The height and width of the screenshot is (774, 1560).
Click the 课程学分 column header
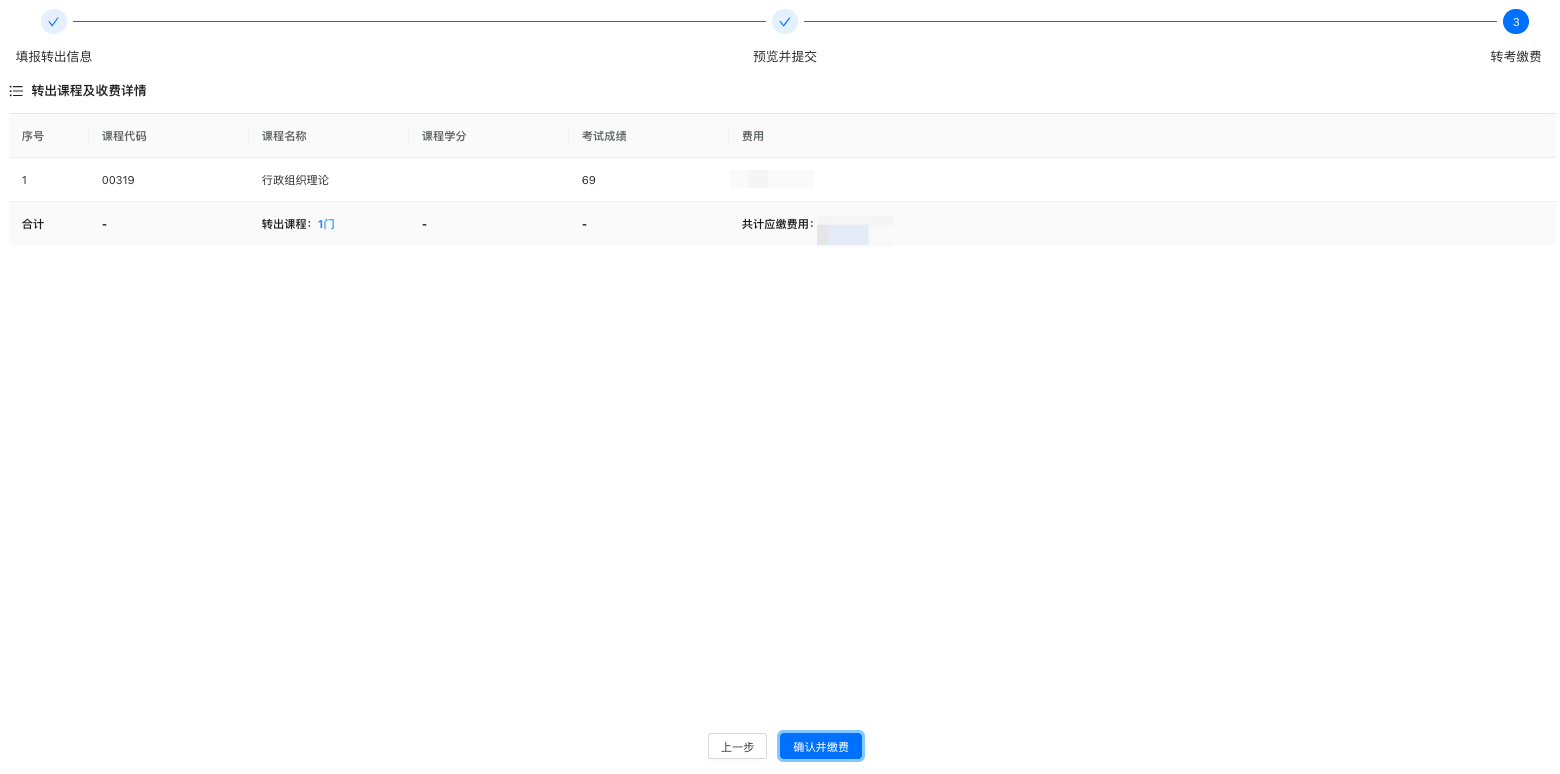coord(444,136)
